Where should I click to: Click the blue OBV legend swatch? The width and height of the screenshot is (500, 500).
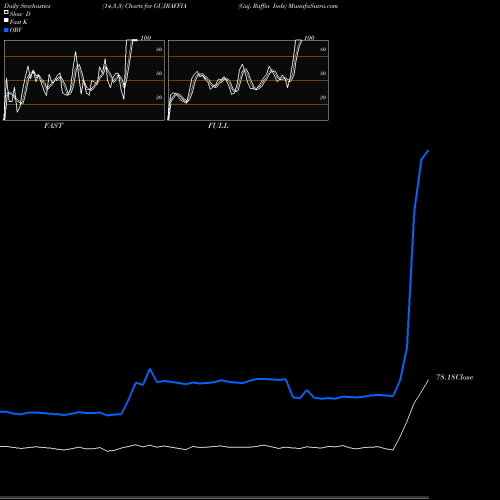pyautogui.click(x=6, y=30)
